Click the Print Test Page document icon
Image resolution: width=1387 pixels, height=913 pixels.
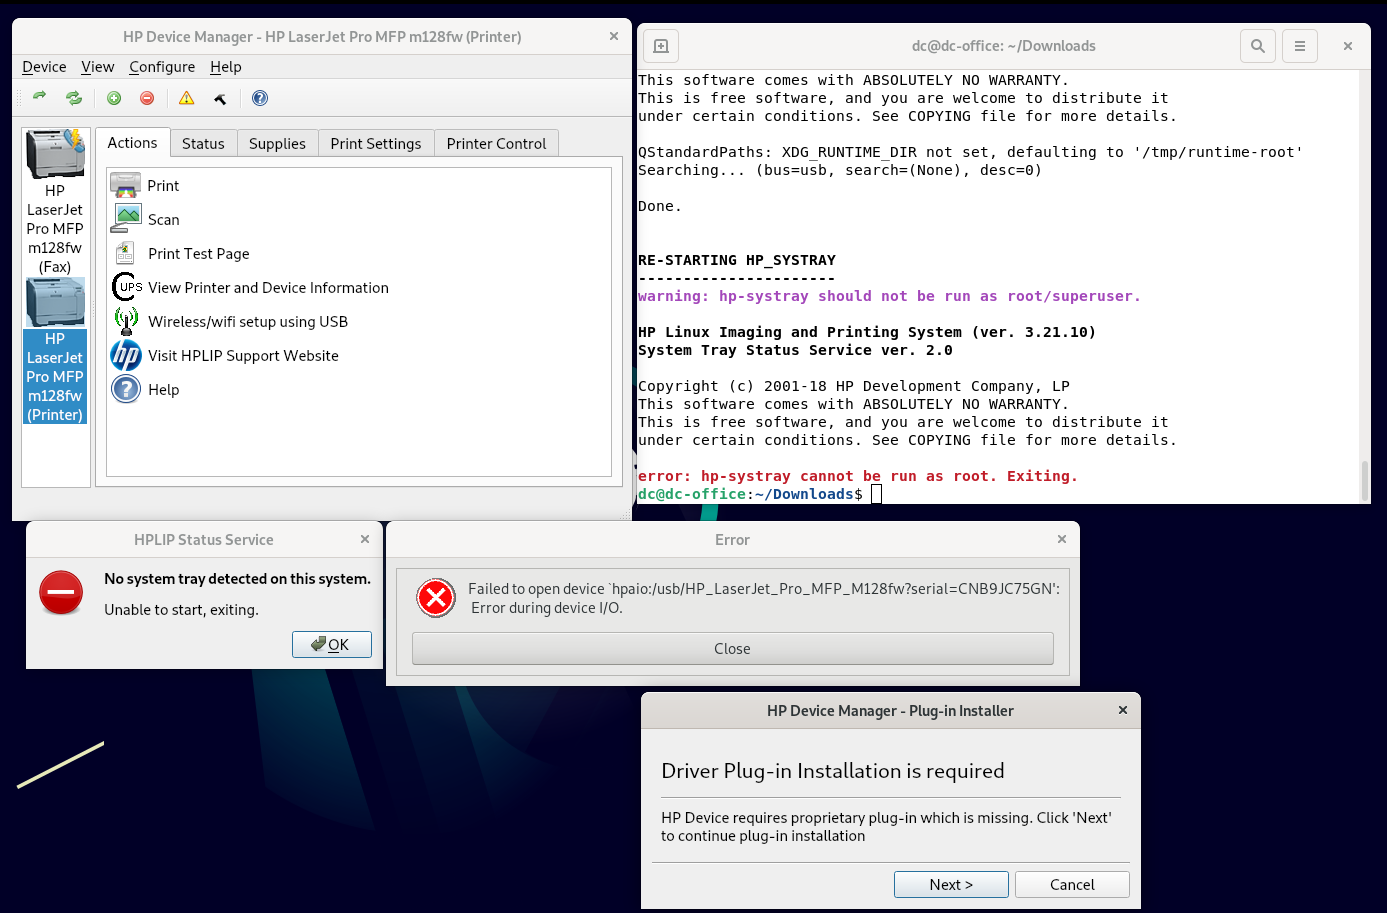[x=126, y=253]
